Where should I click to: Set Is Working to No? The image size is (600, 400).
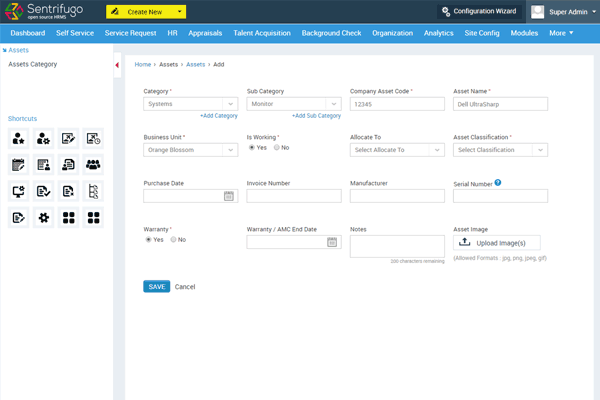tap(277, 147)
